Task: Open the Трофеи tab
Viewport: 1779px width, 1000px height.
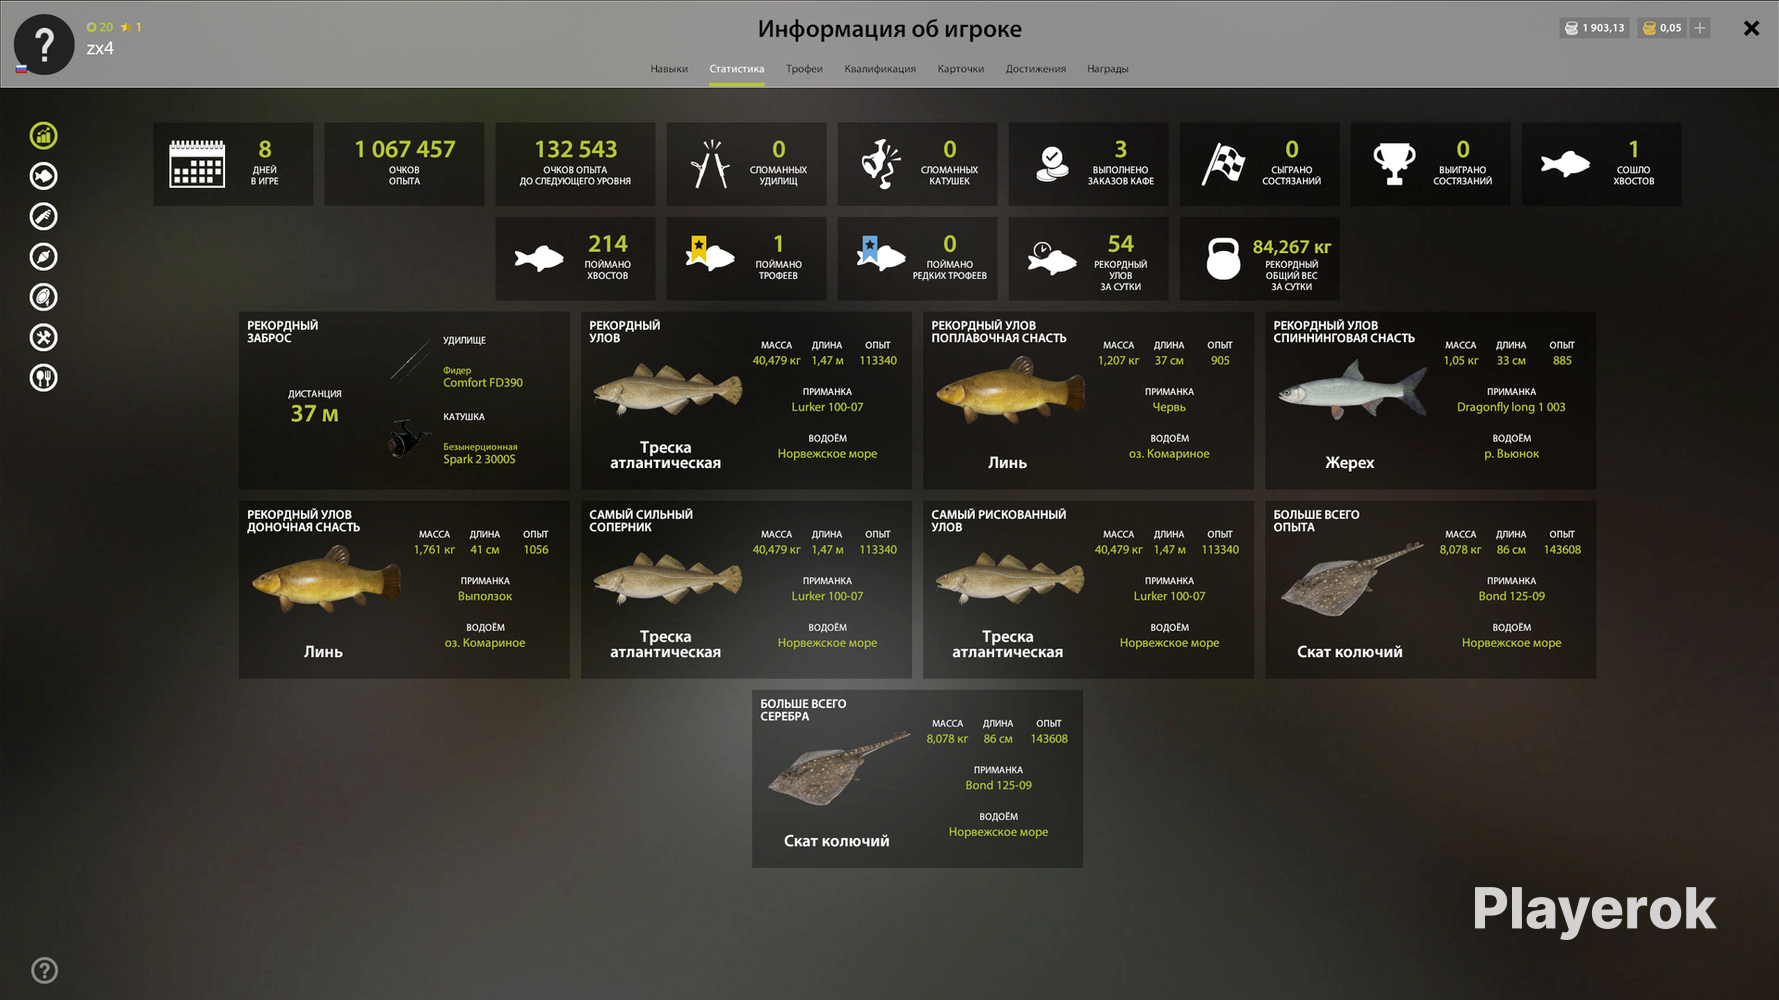Action: pos(804,69)
